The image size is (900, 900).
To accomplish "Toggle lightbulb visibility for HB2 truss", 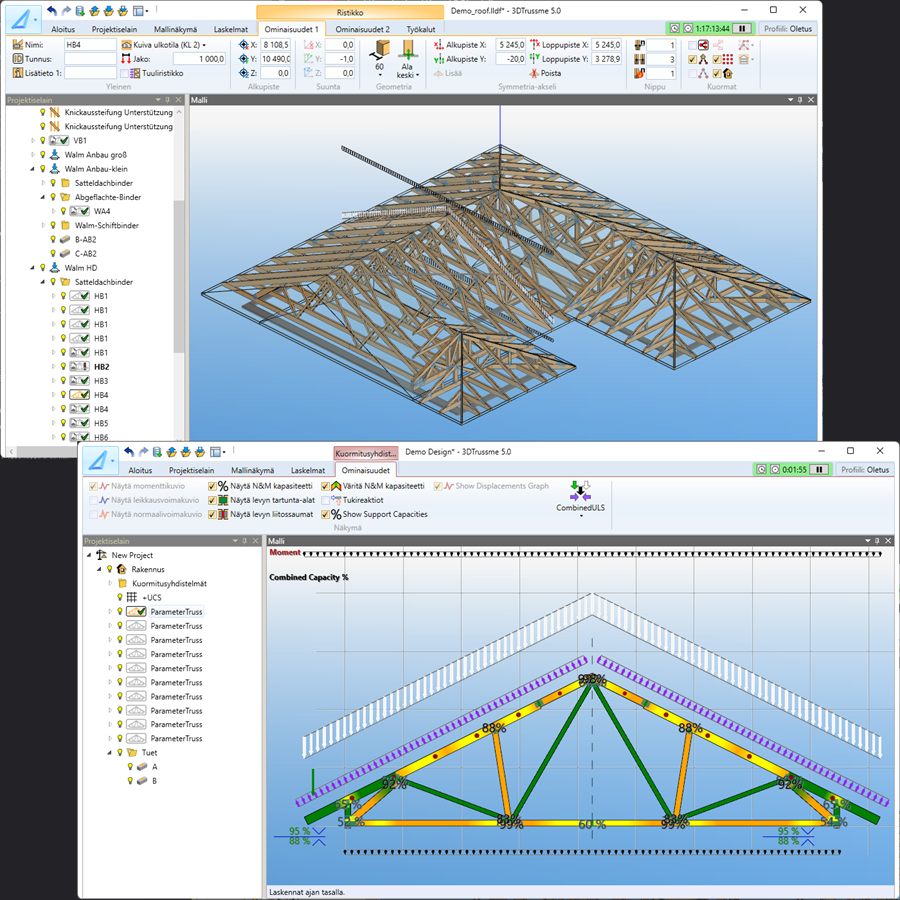I will pyautogui.click(x=63, y=366).
